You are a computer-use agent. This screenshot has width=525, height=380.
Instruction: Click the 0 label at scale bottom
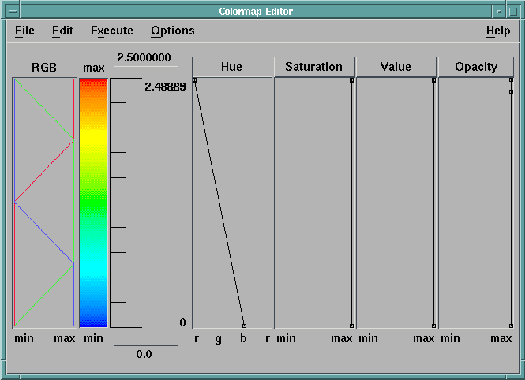tap(183, 322)
